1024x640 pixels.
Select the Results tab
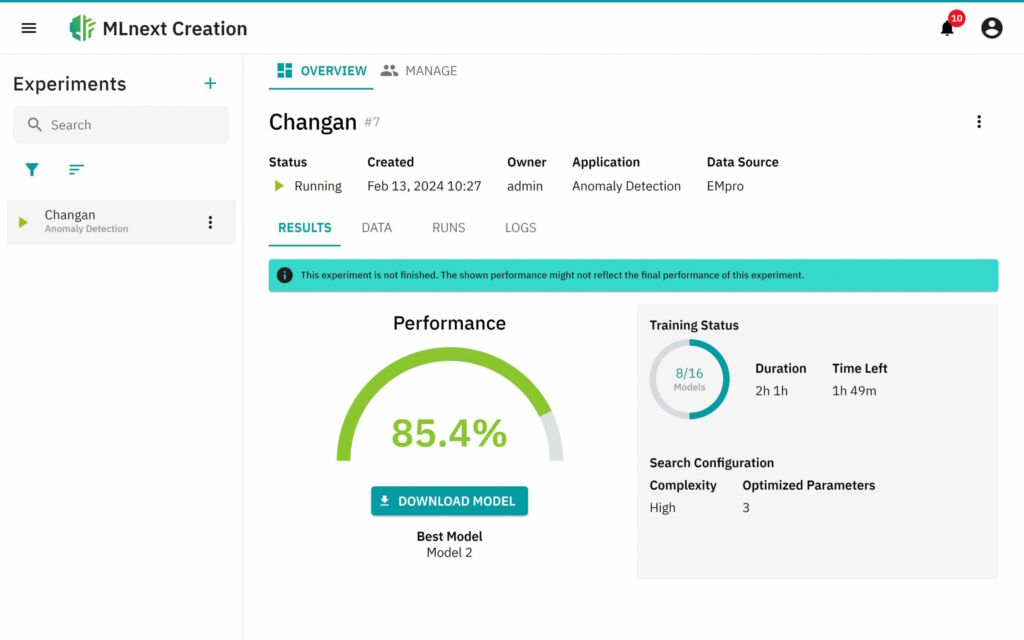pos(305,228)
